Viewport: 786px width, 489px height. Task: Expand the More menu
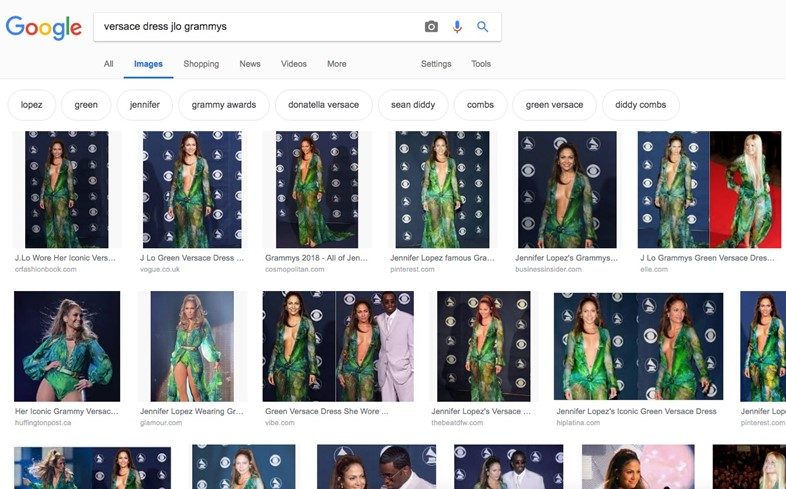336,64
